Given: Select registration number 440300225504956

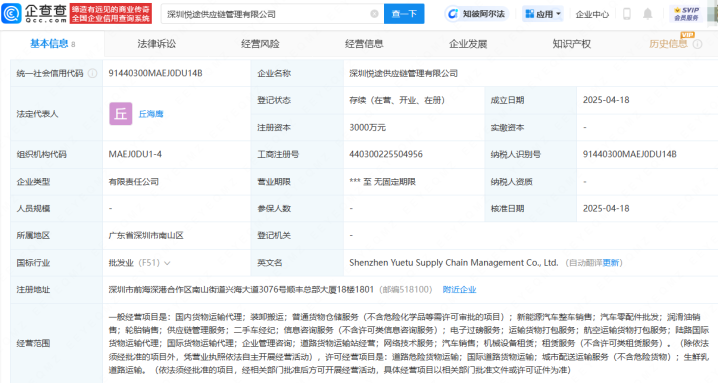Looking at the screenshot, I should click(386, 154).
